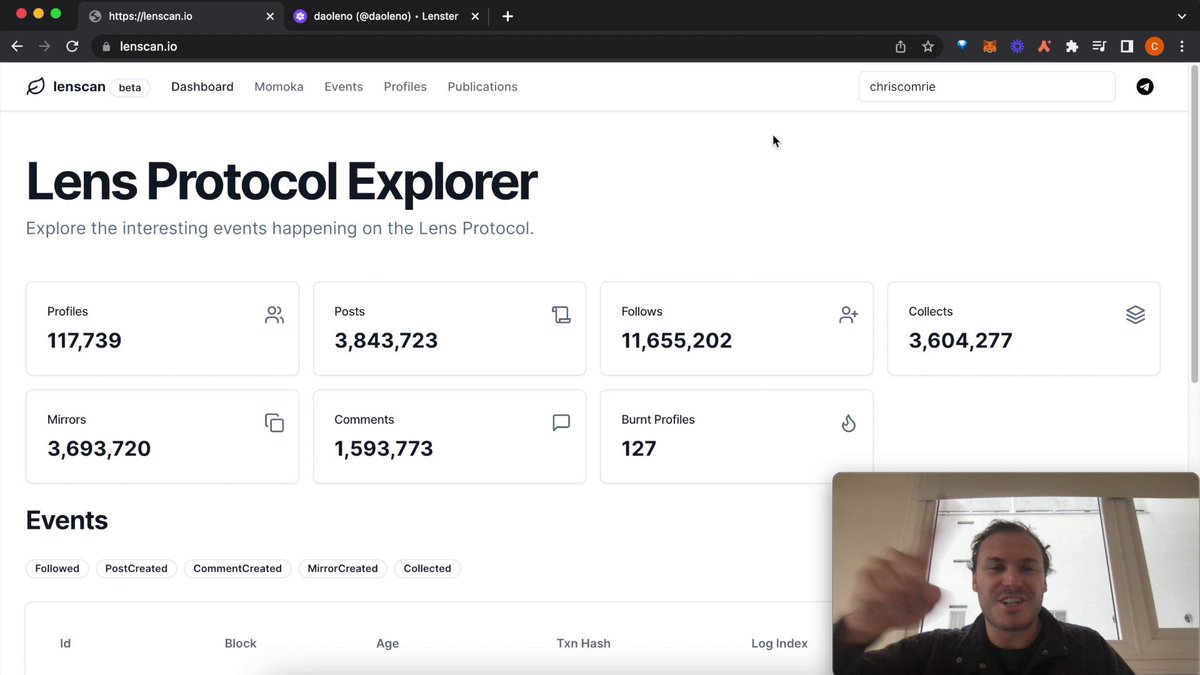The image size is (1200, 675).
Task: Click the Log Index column header
Action: [x=779, y=643]
